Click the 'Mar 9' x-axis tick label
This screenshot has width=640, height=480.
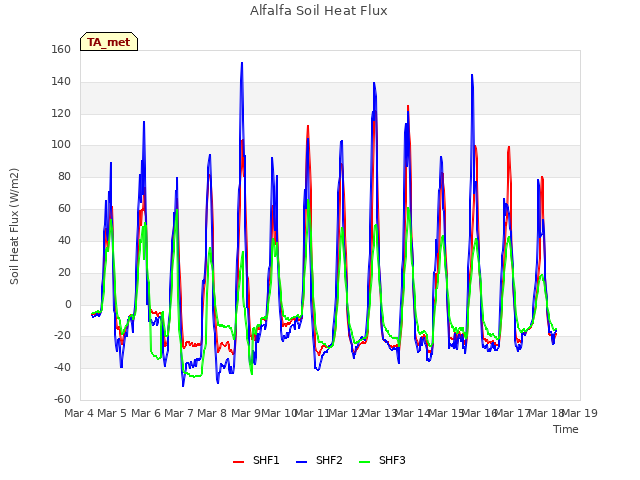point(245,413)
